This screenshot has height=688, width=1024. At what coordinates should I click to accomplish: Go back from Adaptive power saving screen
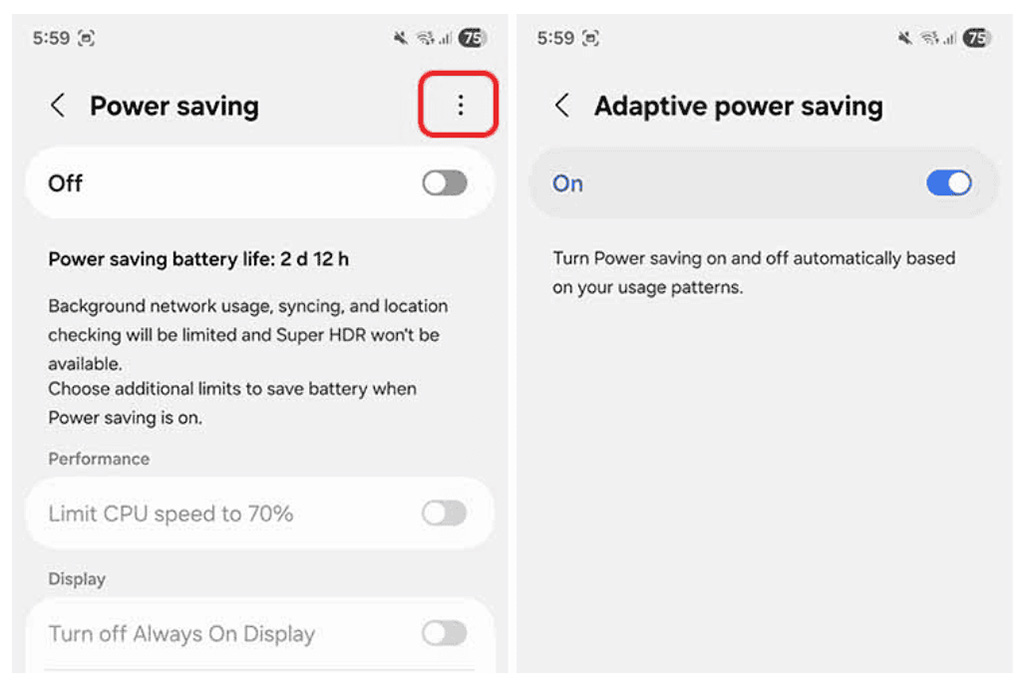pyautogui.click(x=563, y=106)
